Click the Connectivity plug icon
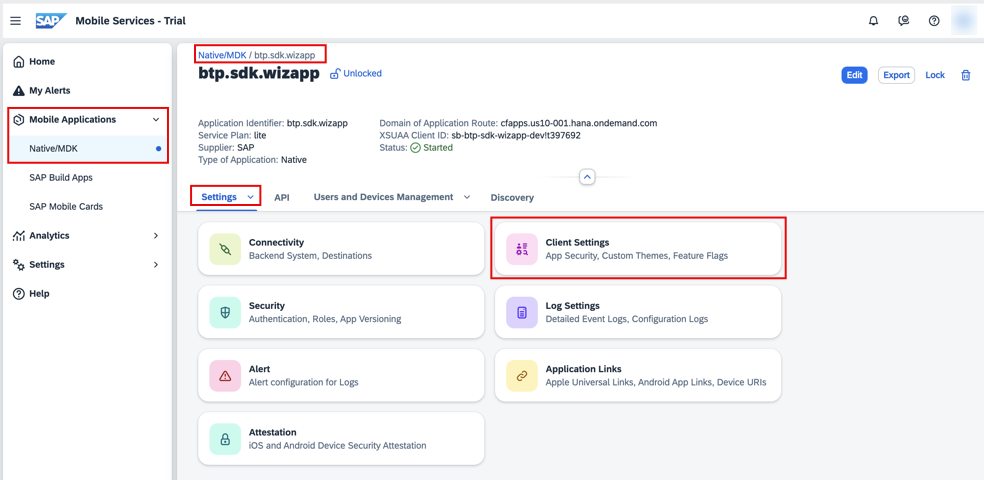 pos(225,249)
